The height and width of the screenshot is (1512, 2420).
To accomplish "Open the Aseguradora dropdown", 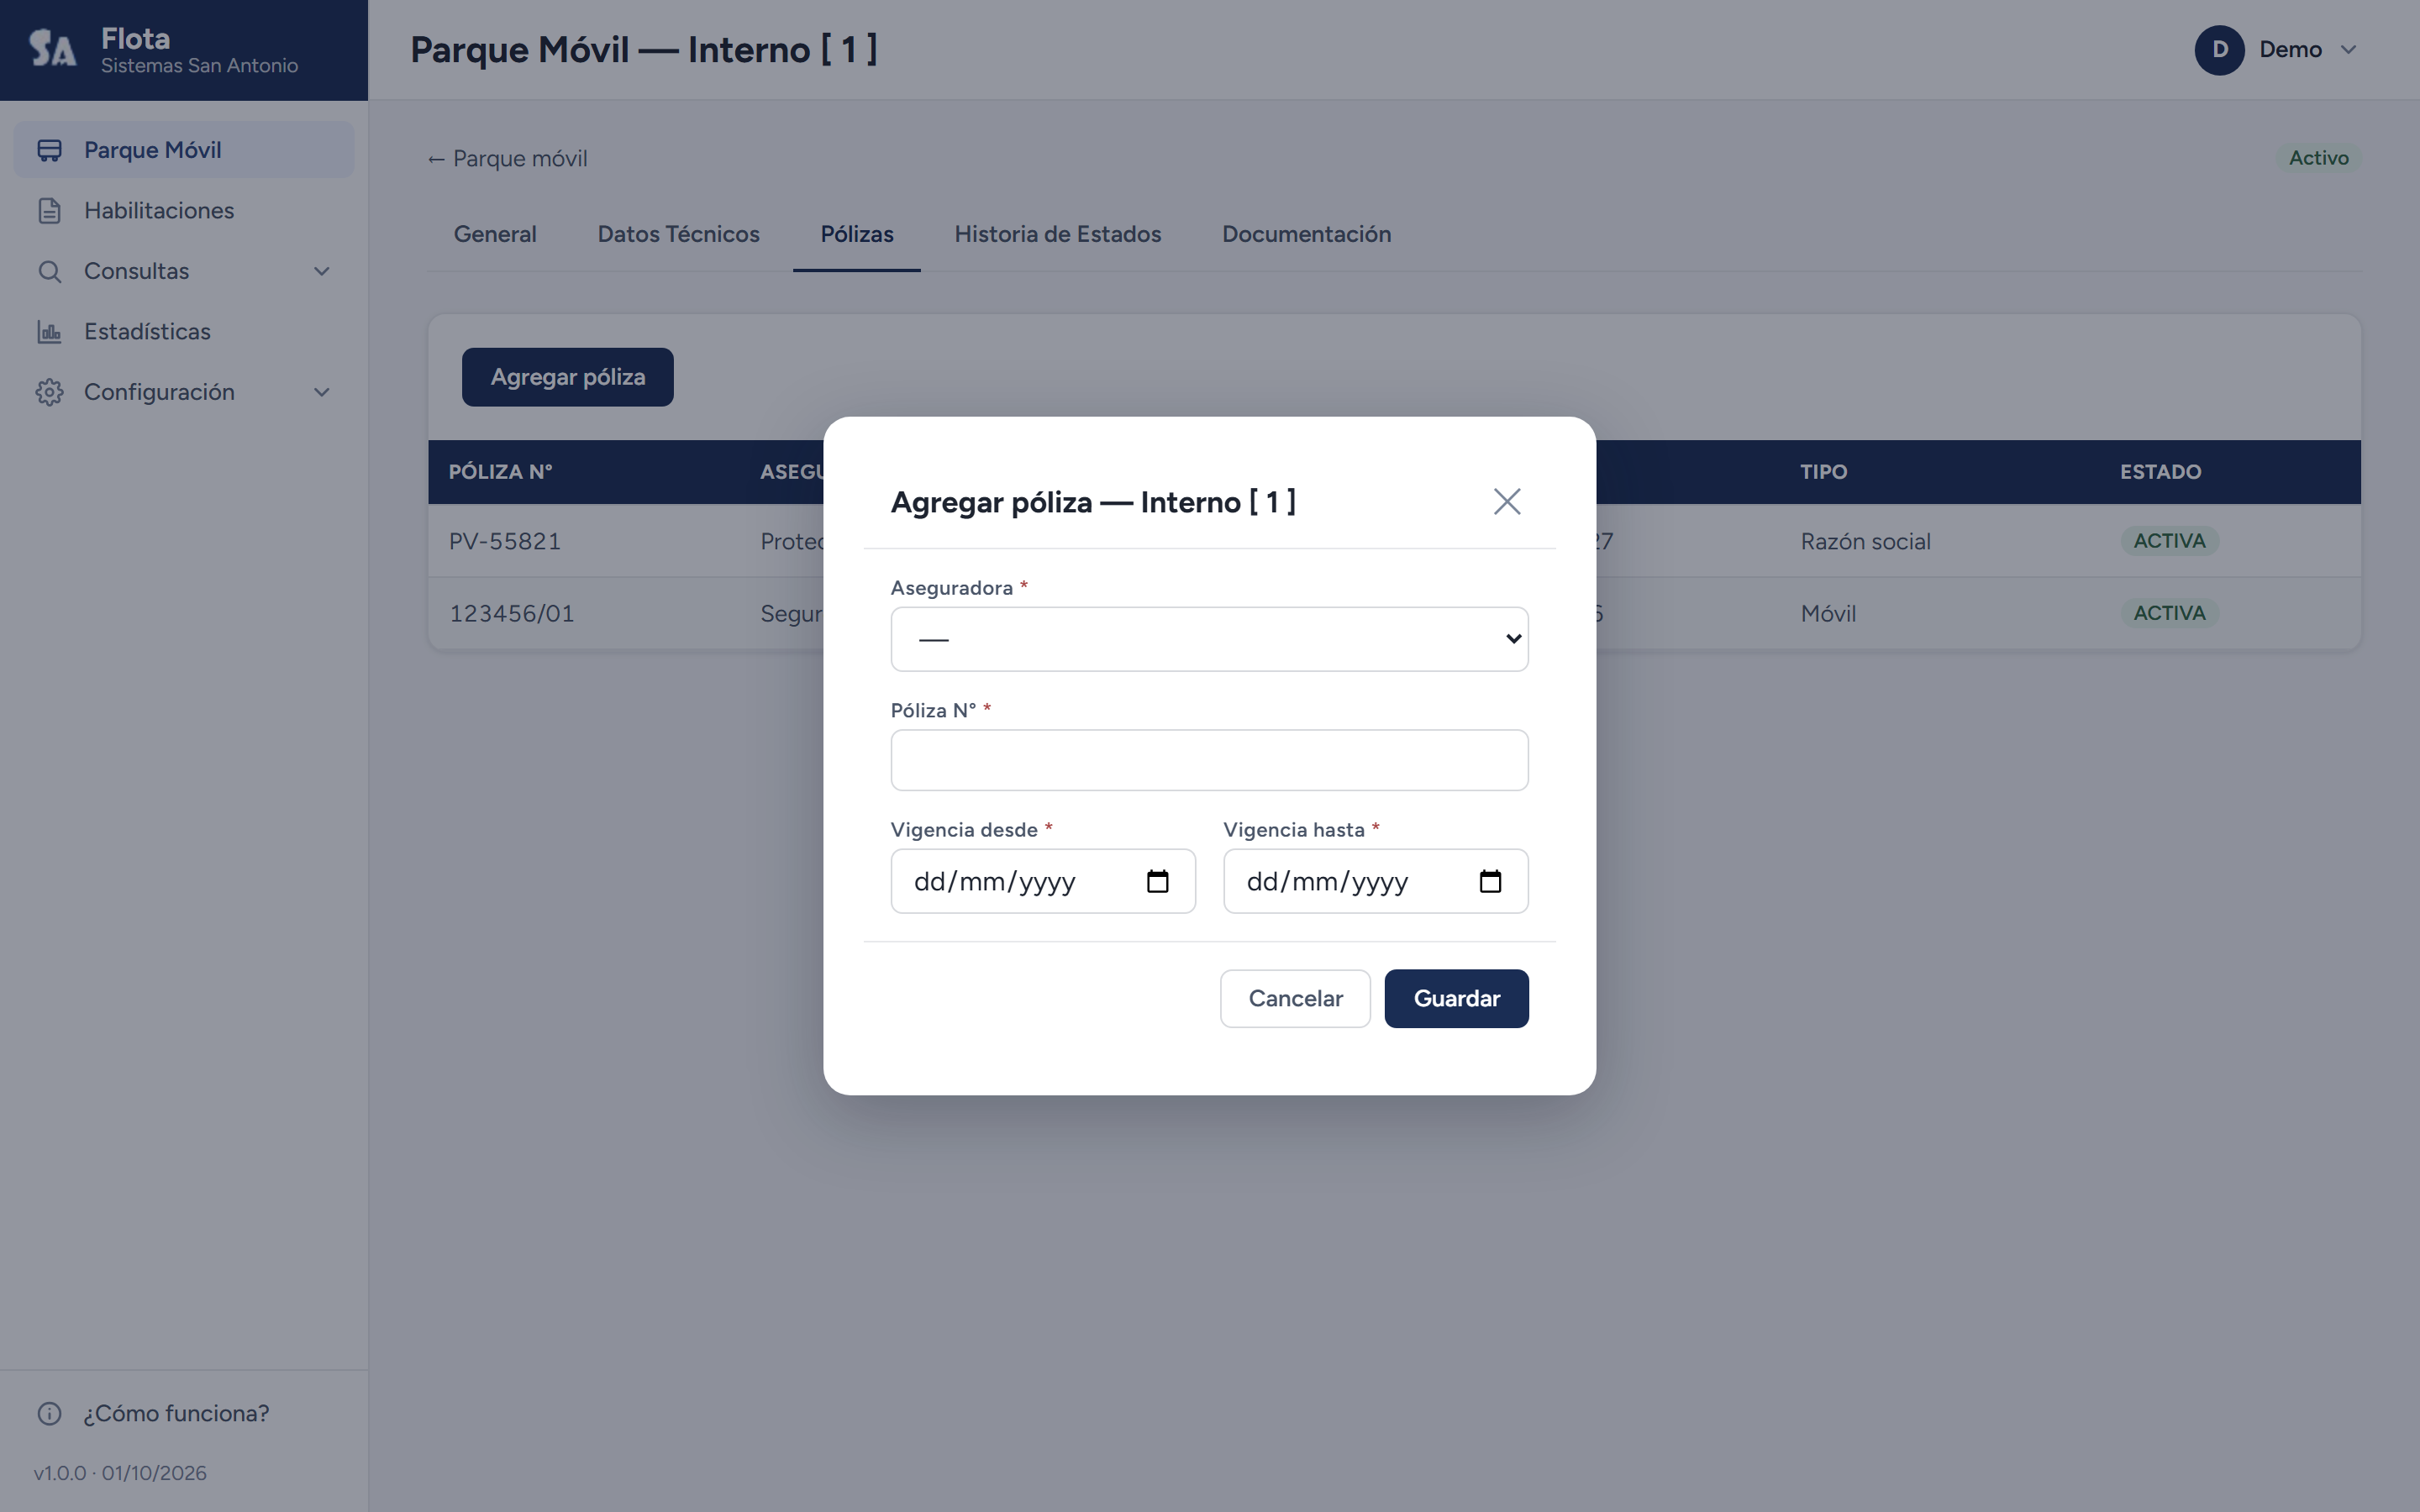I will coord(1209,639).
